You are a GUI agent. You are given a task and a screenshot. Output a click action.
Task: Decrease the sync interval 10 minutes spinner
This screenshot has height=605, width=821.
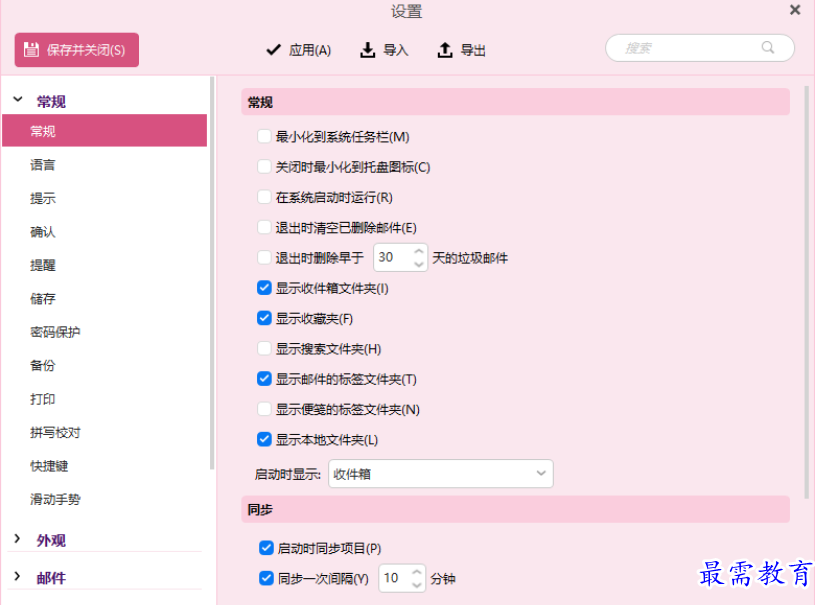pyautogui.click(x=416, y=585)
